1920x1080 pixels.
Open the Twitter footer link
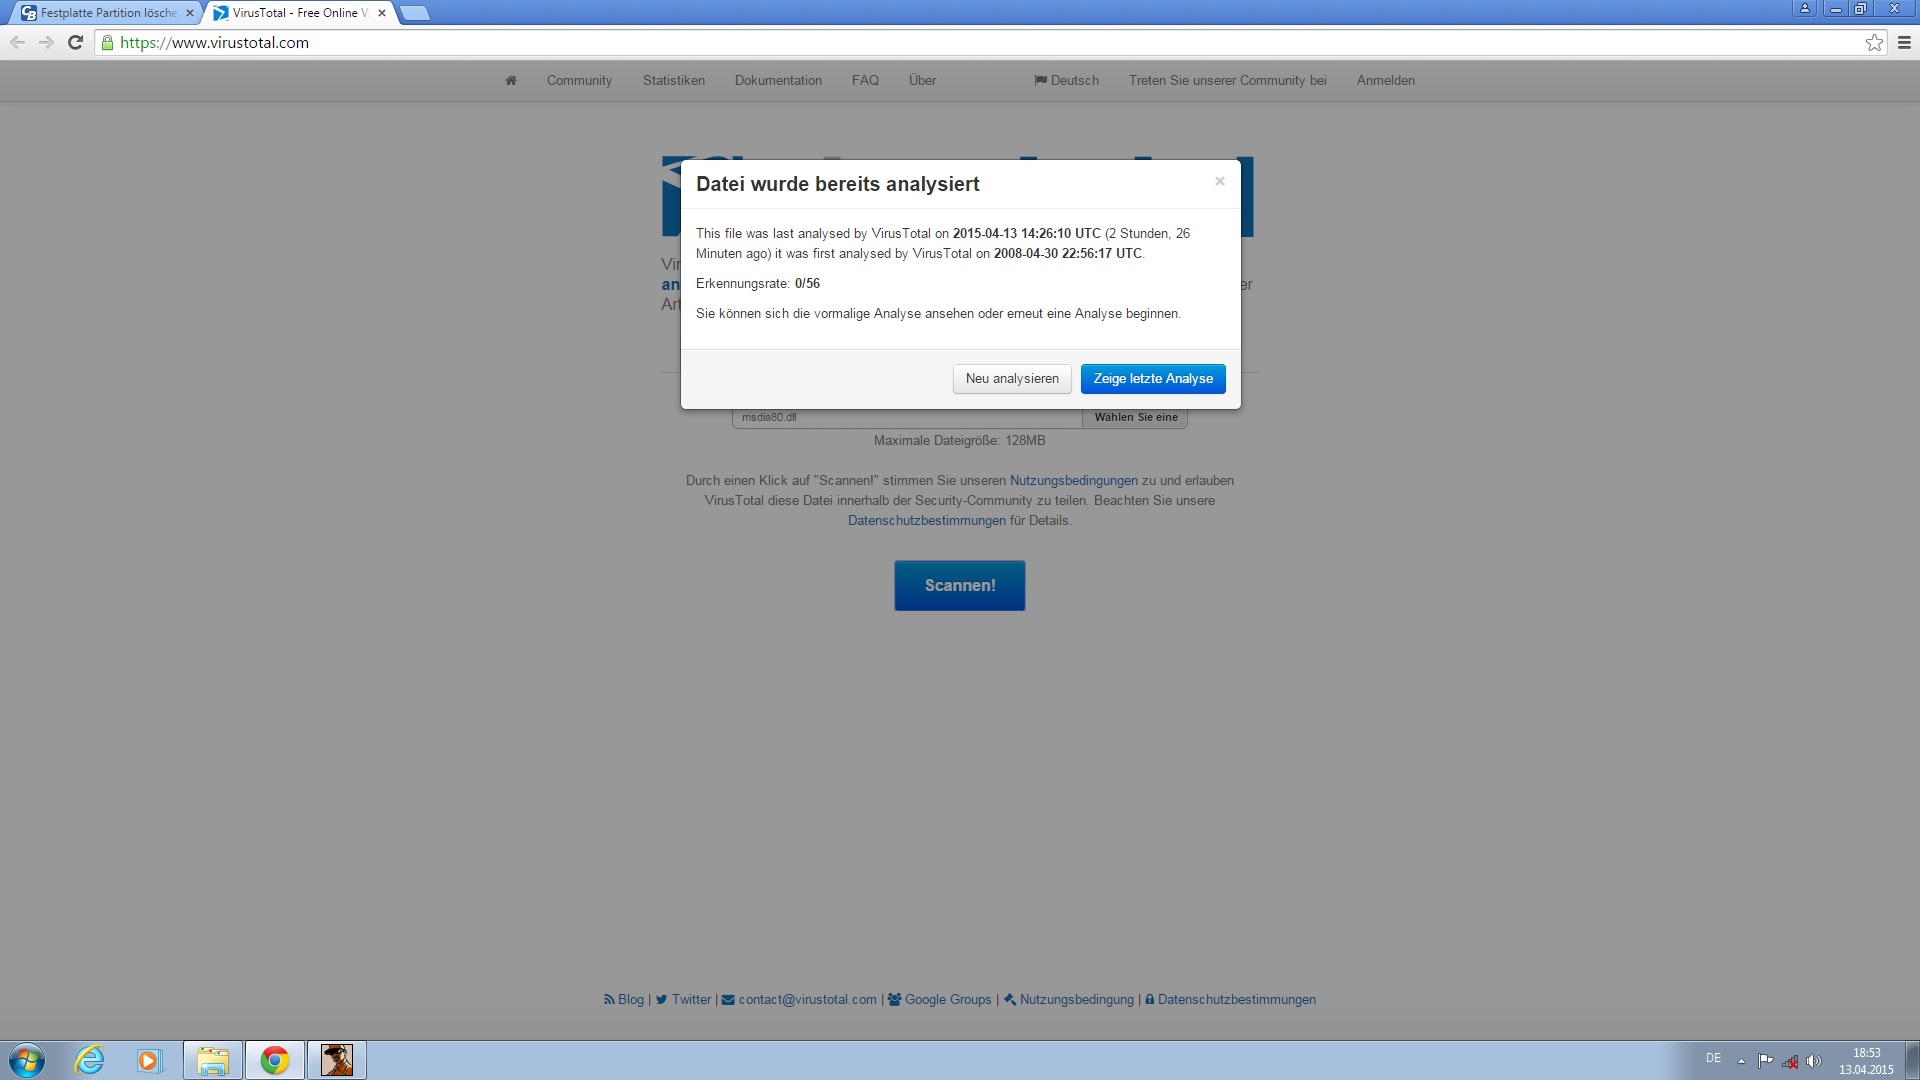(683, 1000)
